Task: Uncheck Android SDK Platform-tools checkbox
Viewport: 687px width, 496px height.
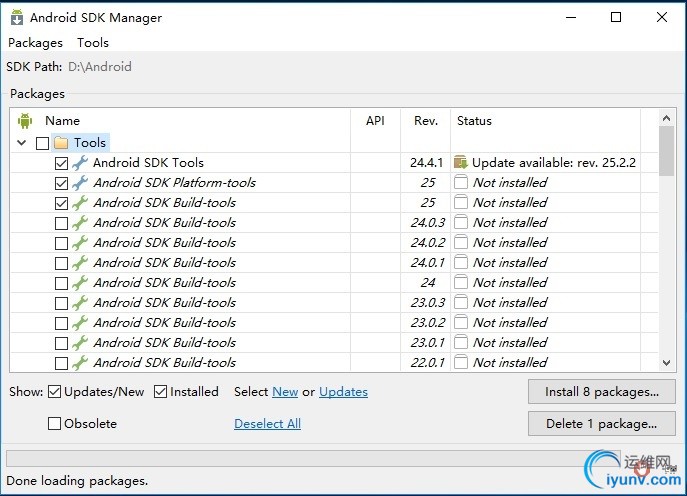Action: 61,184
